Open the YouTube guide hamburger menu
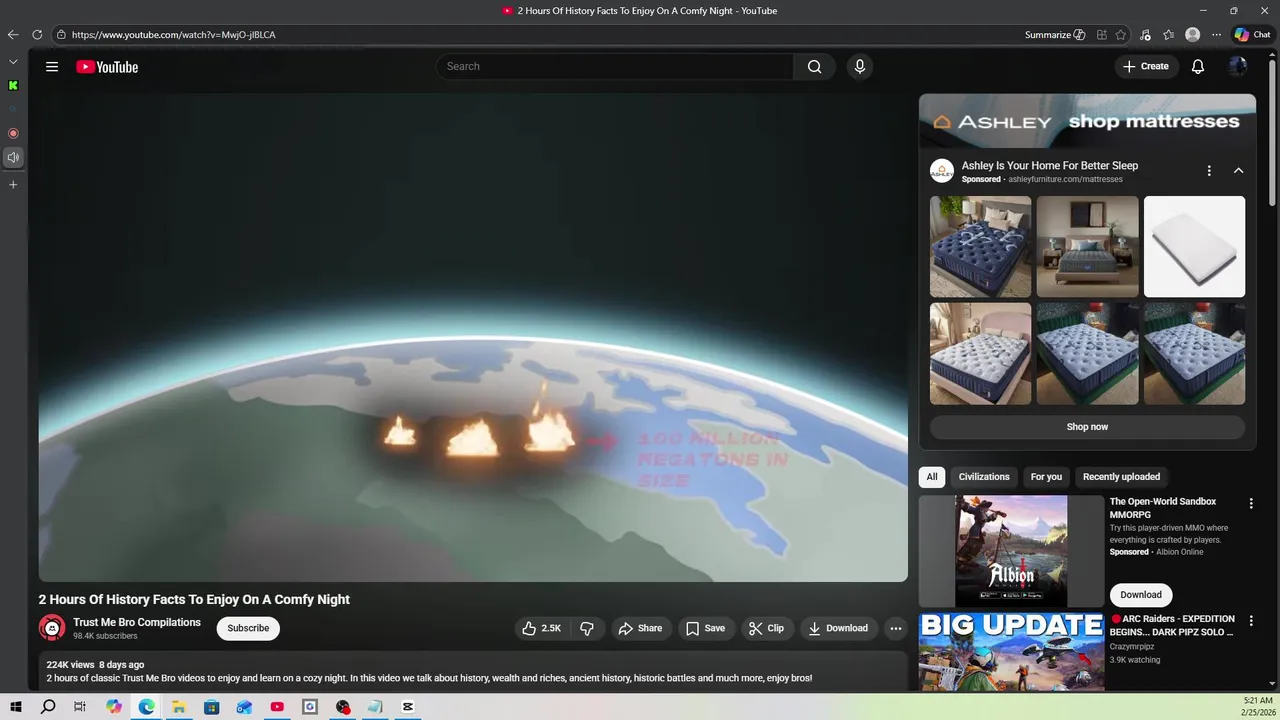Screen dimensions: 1280x720 click(x=52, y=67)
